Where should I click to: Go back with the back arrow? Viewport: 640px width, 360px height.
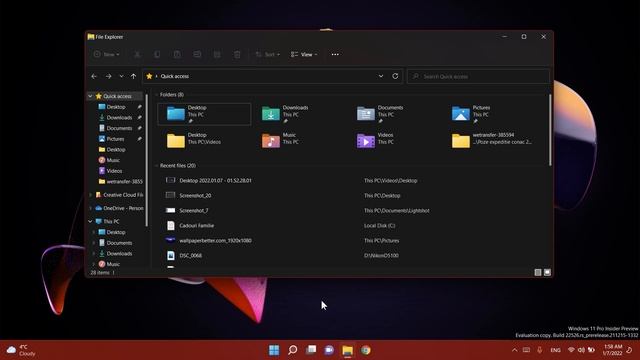pos(94,76)
